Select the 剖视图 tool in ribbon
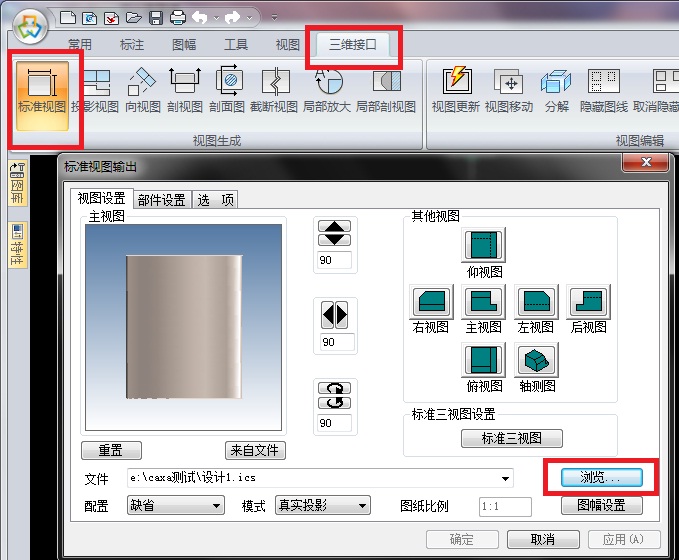This screenshot has width=679, height=560. pos(186,88)
